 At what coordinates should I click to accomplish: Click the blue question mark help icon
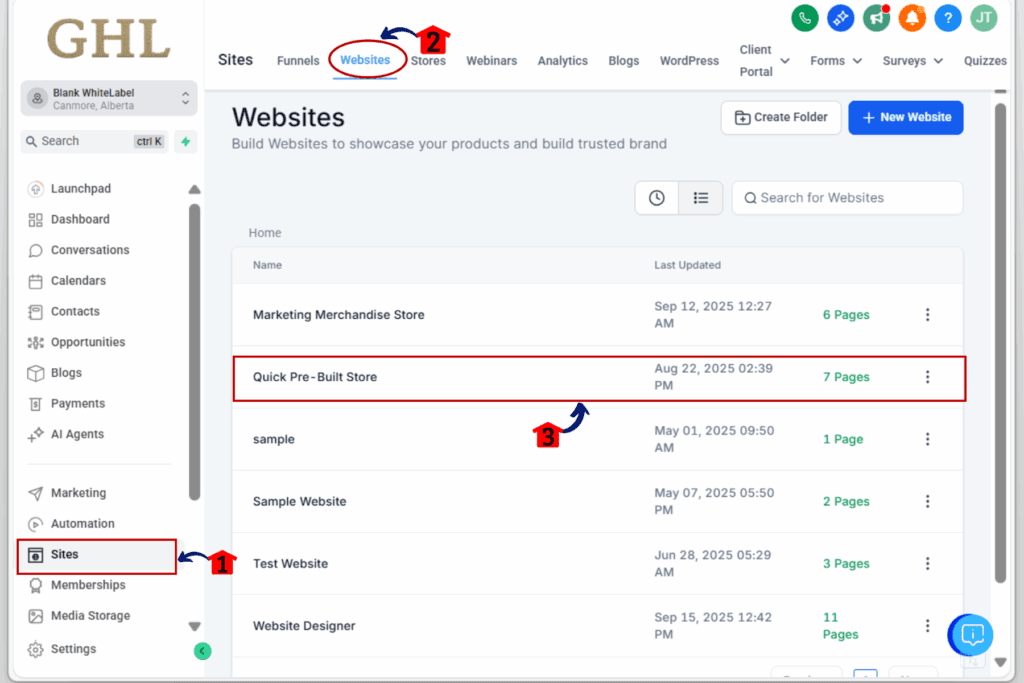(x=948, y=18)
